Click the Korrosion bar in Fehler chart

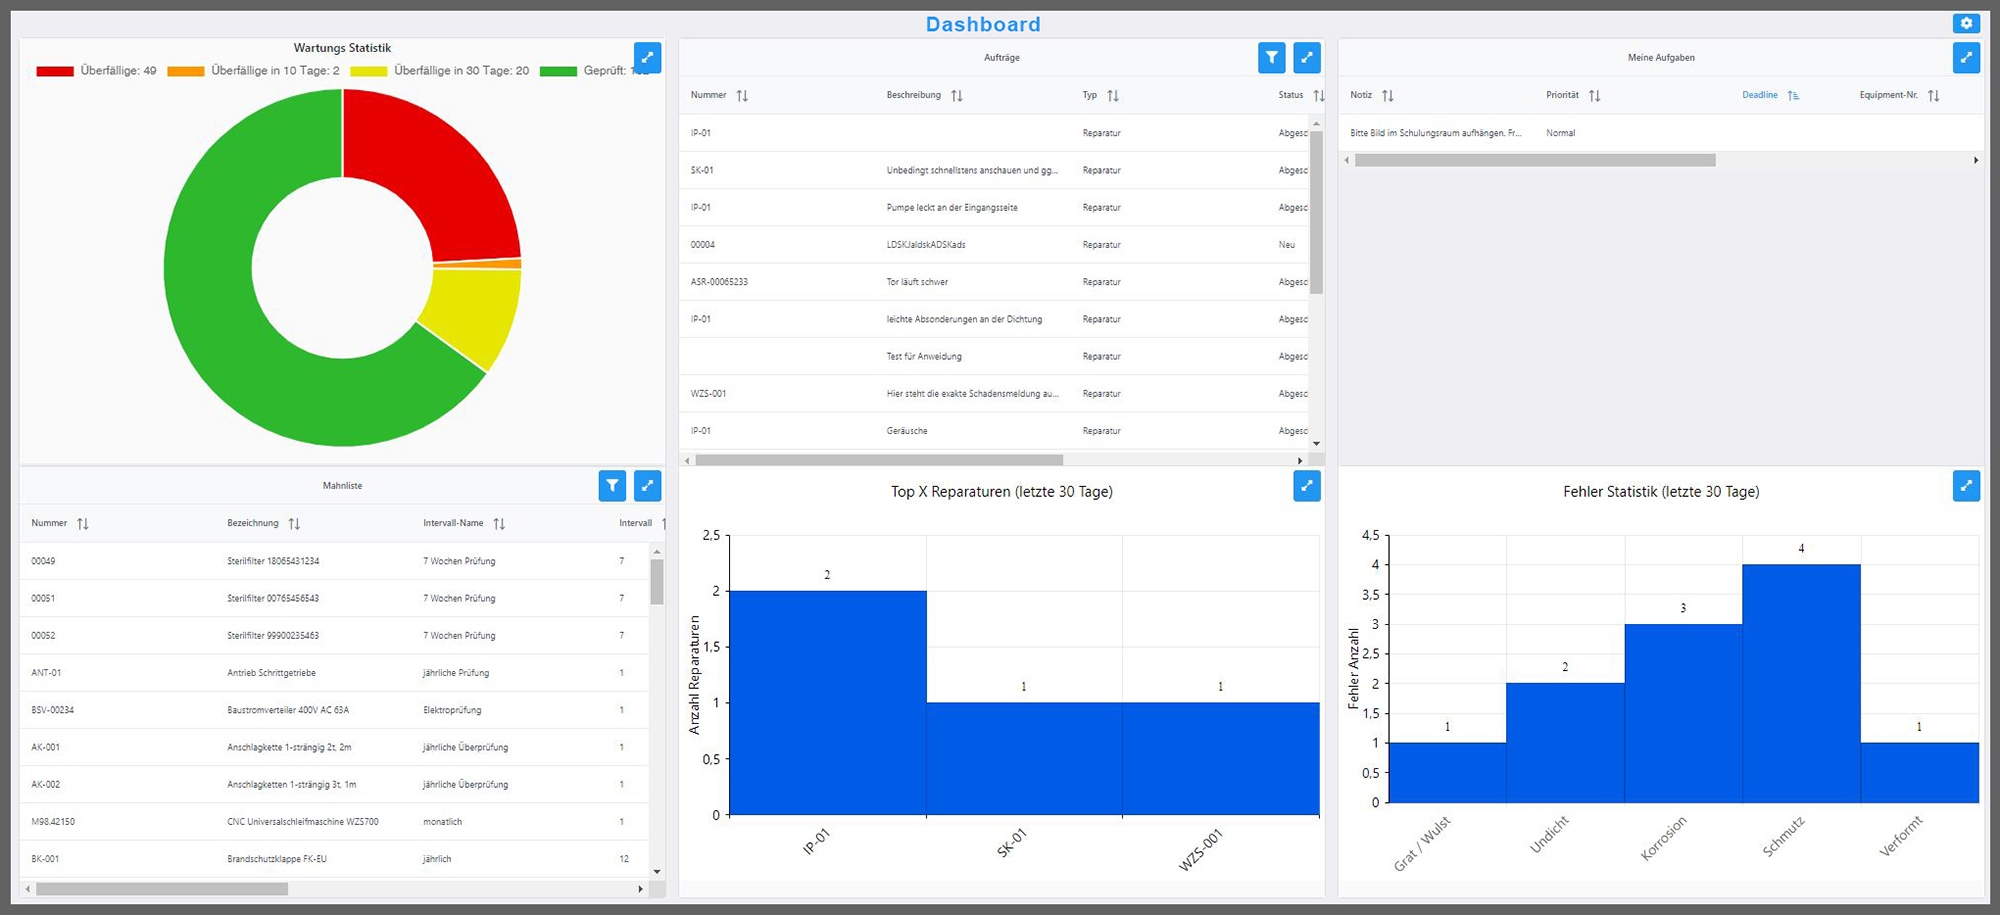click(1683, 714)
